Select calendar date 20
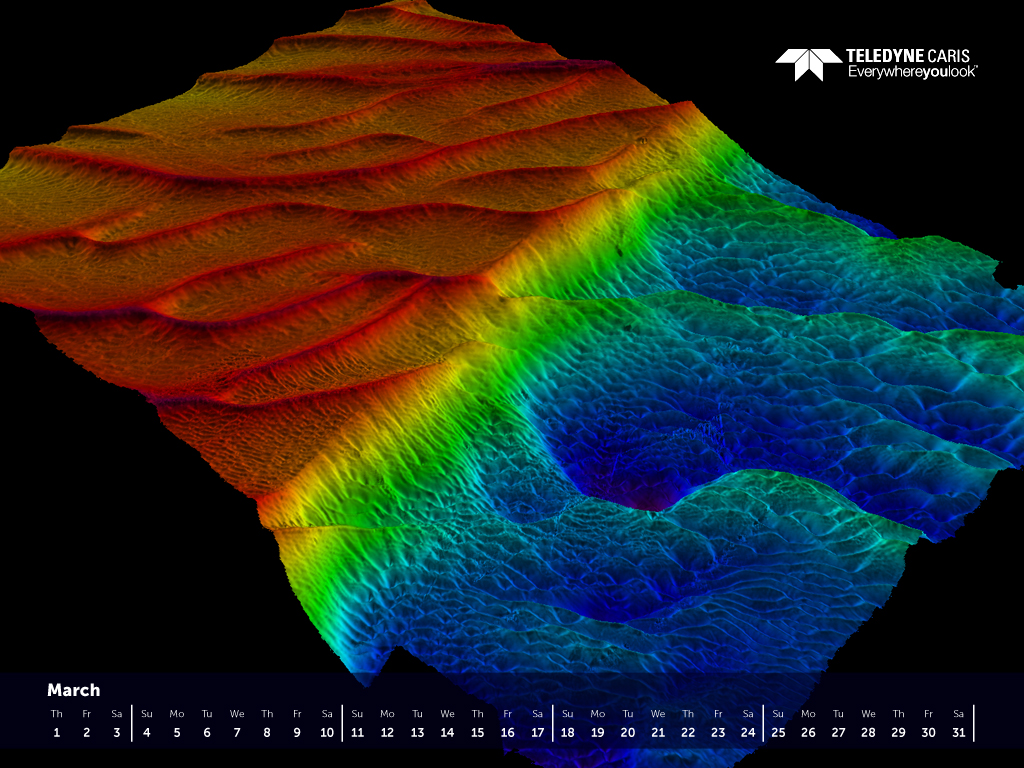This screenshot has width=1024, height=768. click(628, 733)
